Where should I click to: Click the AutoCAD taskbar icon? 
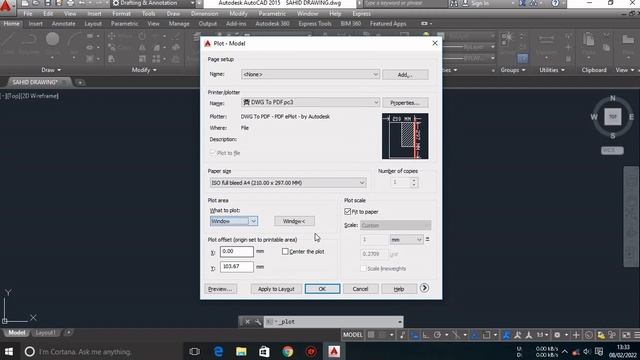click(x=334, y=351)
